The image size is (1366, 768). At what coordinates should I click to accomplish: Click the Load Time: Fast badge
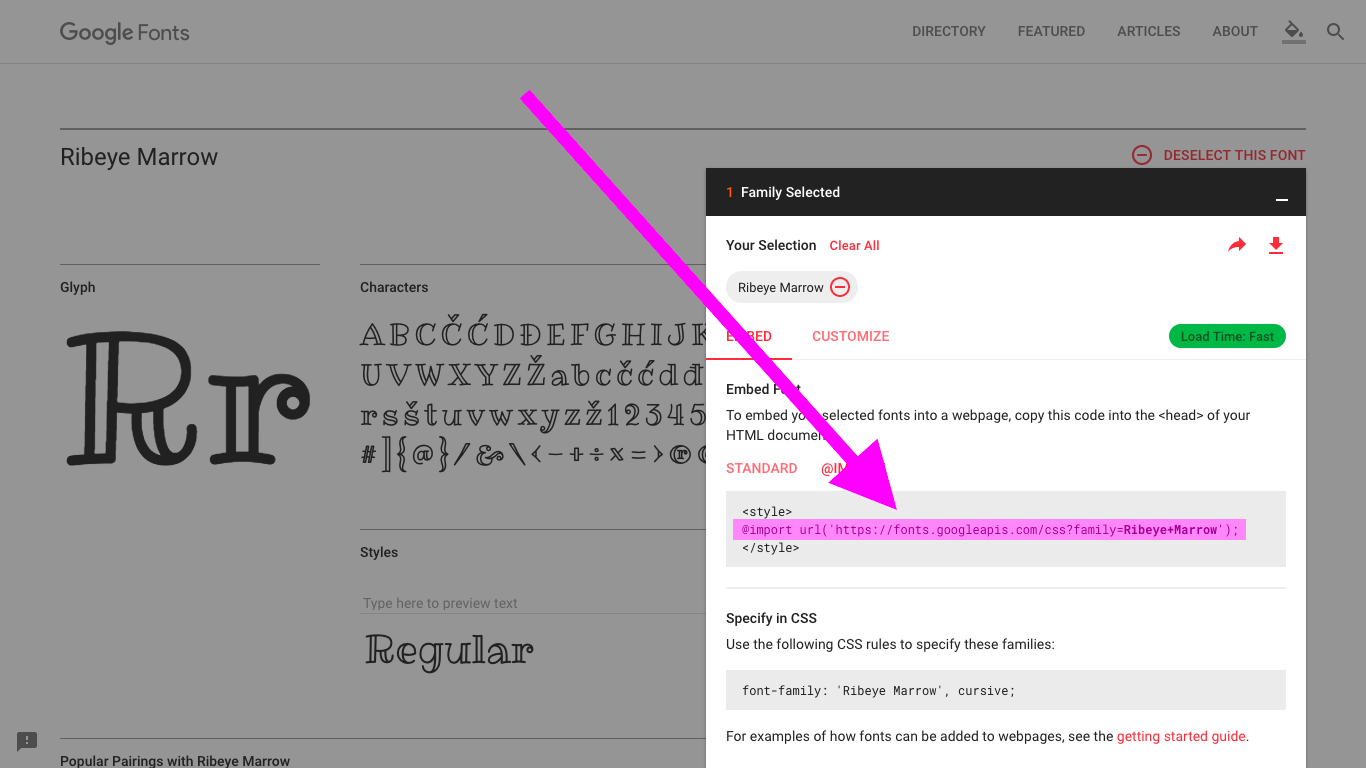tap(1227, 336)
